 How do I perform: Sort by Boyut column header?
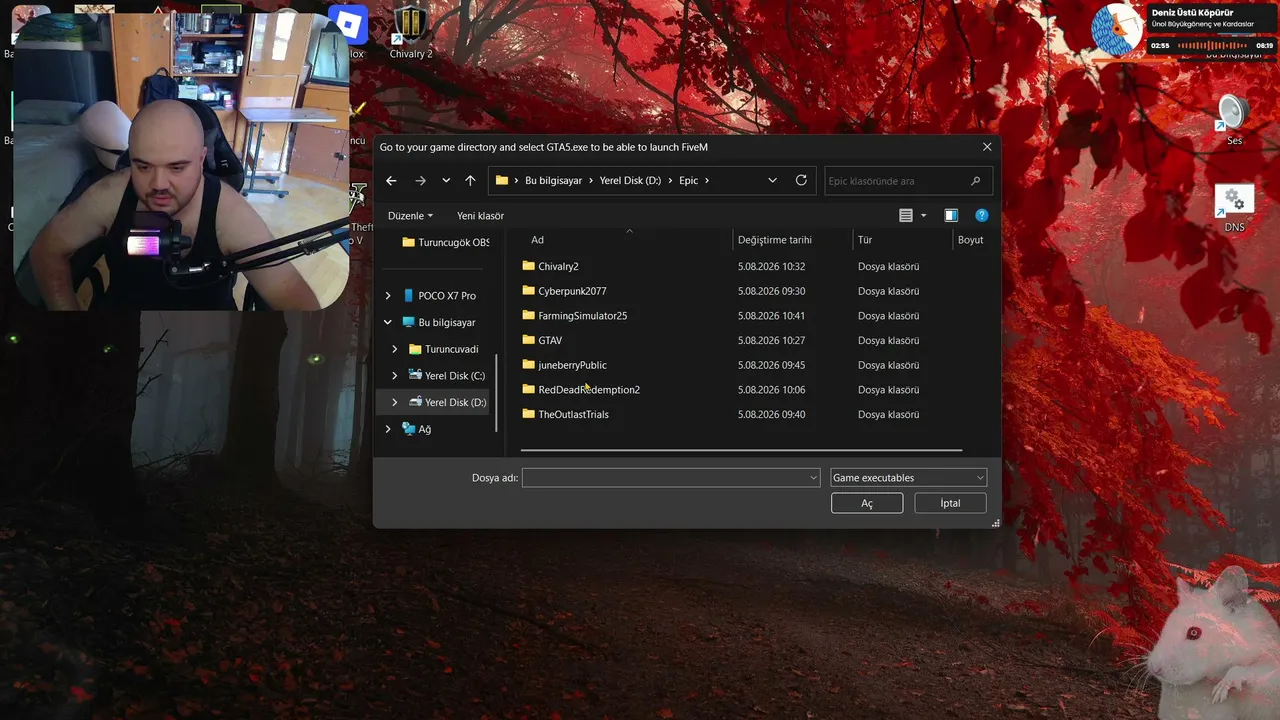click(x=971, y=240)
